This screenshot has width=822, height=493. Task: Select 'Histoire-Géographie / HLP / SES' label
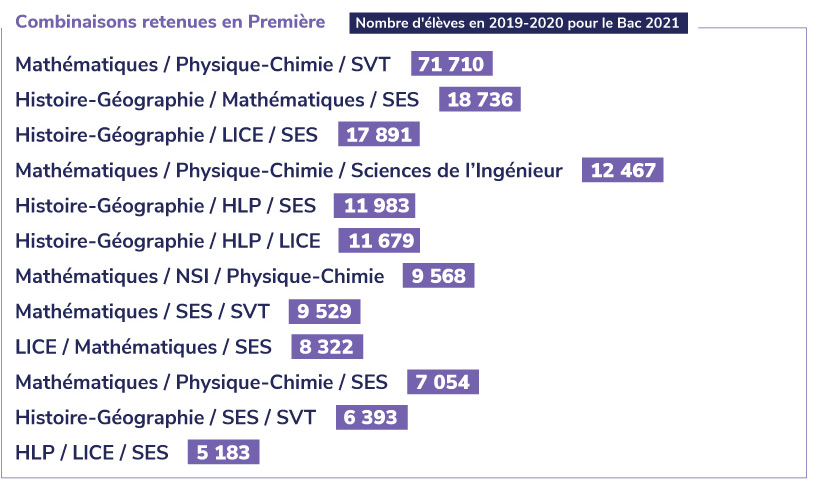166,206
